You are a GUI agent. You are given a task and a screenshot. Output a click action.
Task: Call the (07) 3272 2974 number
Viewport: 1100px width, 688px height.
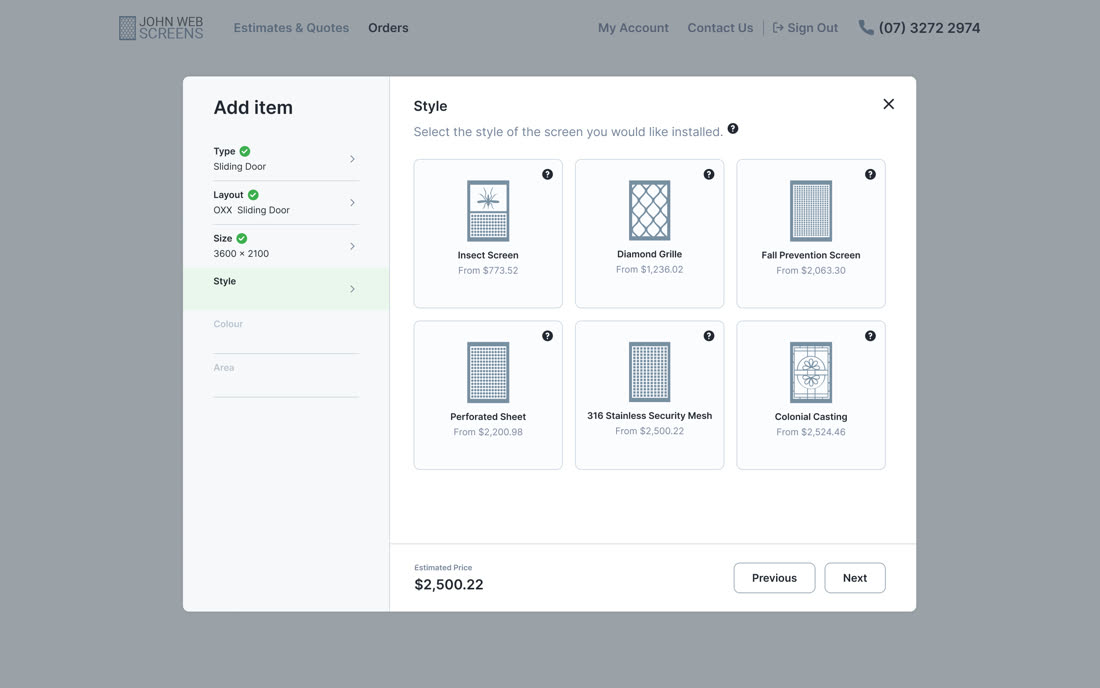pos(929,28)
